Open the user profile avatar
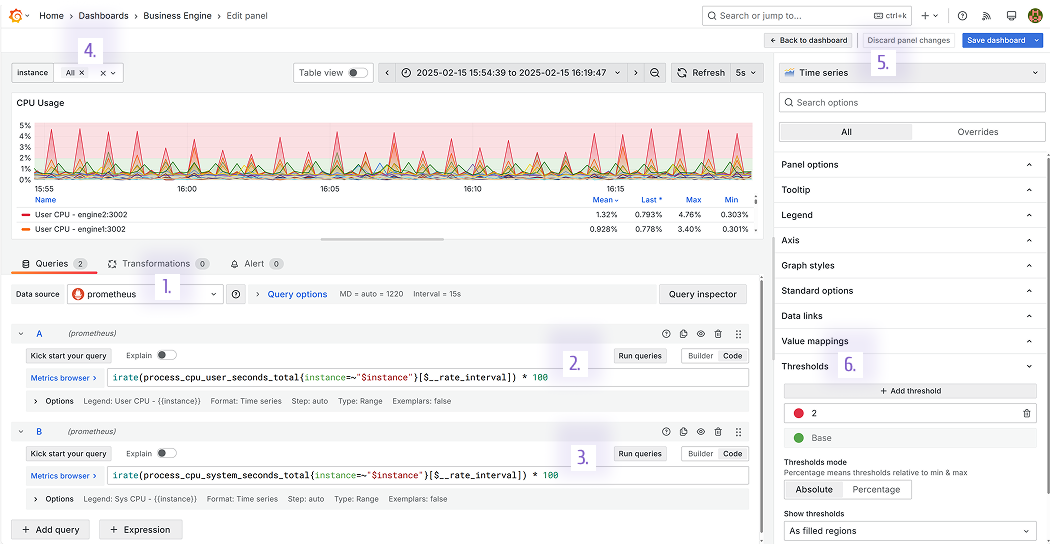 tap(1035, 15)
